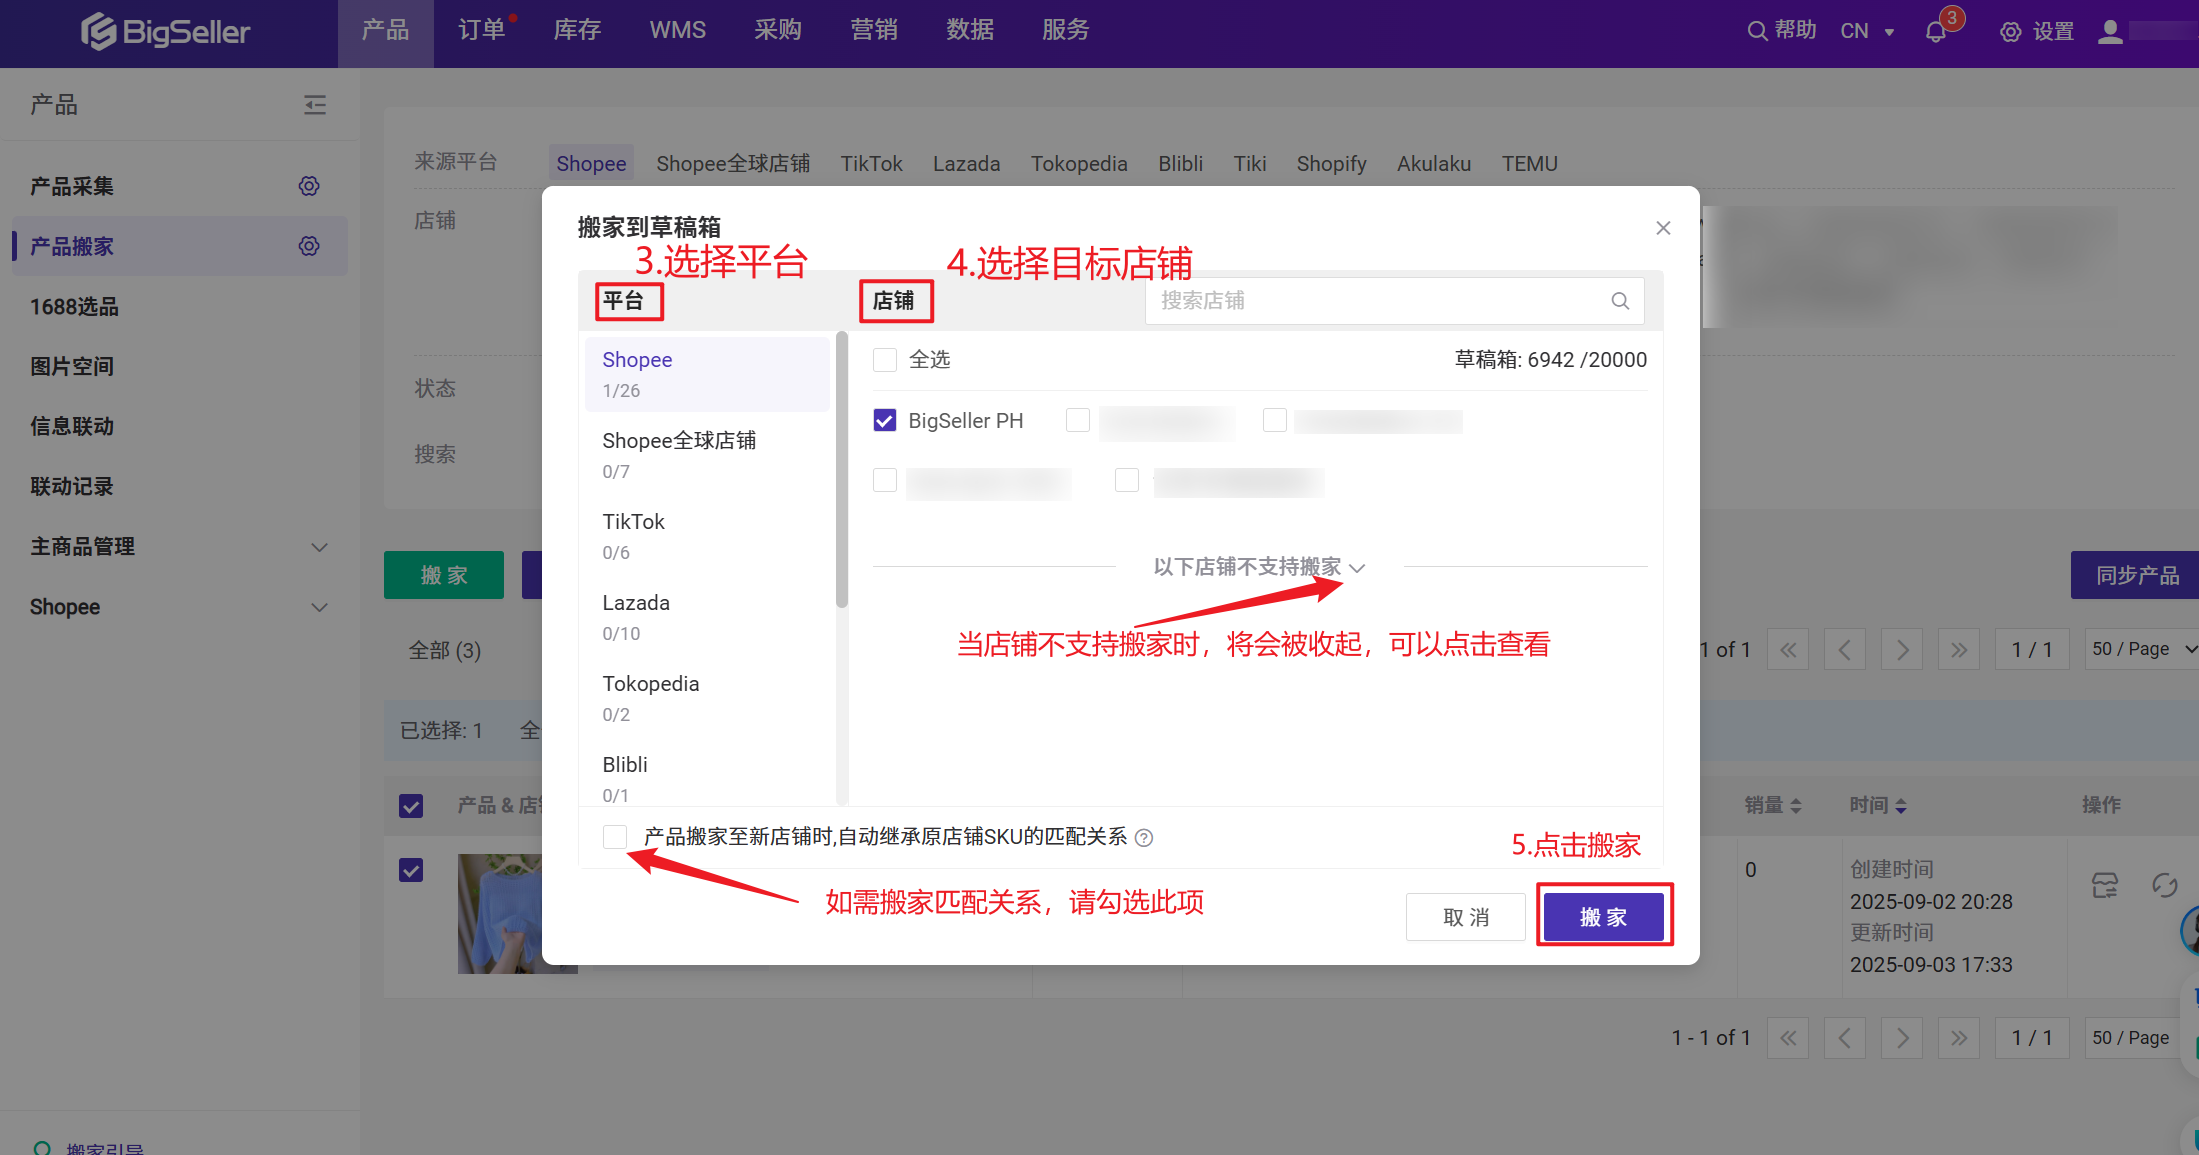Click gear icon next to 产品采集
Viewport: 2199px width, 1155px height.
(309, 186)
